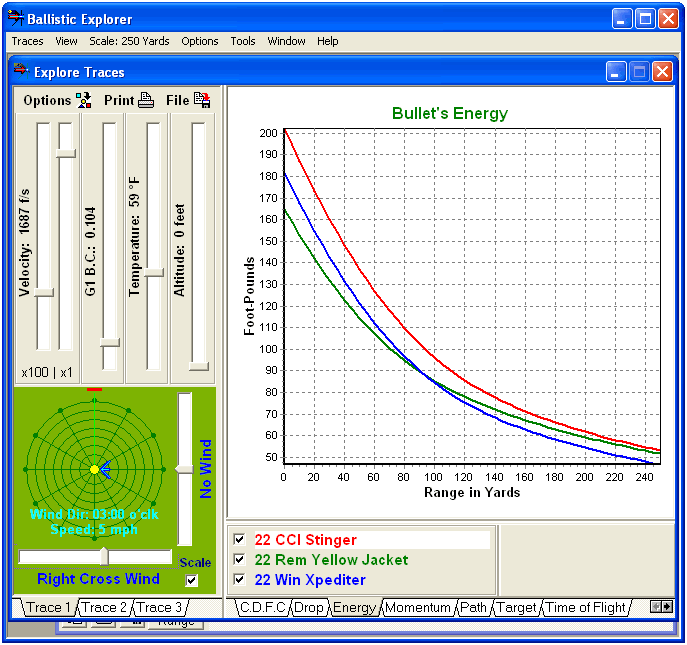Open the Options menu in menu bar
The height and width of the screenshot is (645, 687).
tap(200, 41)
